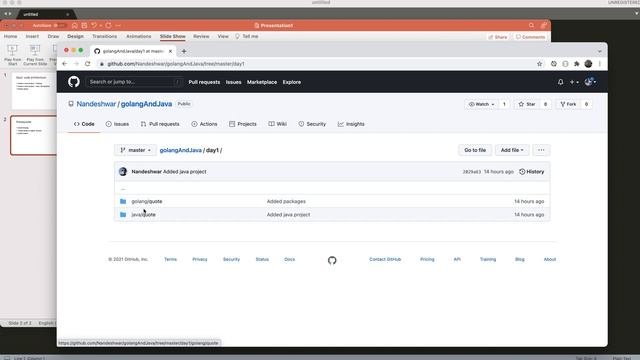Click the golangAndJava breadcrumb link

(180, 150)
